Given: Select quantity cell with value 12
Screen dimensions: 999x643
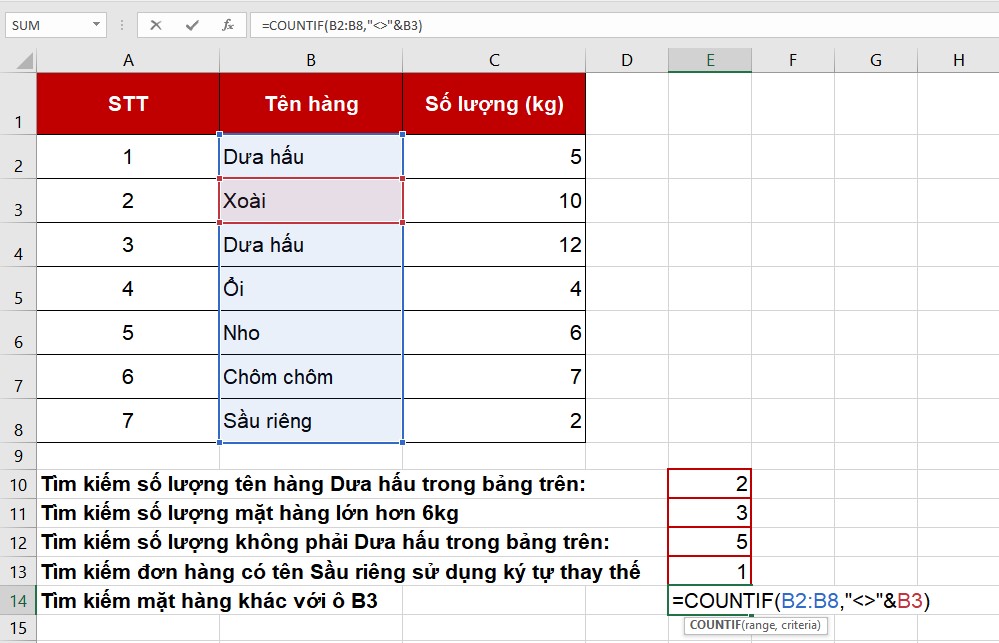Looking at the screenshot, I should [494, 245].
